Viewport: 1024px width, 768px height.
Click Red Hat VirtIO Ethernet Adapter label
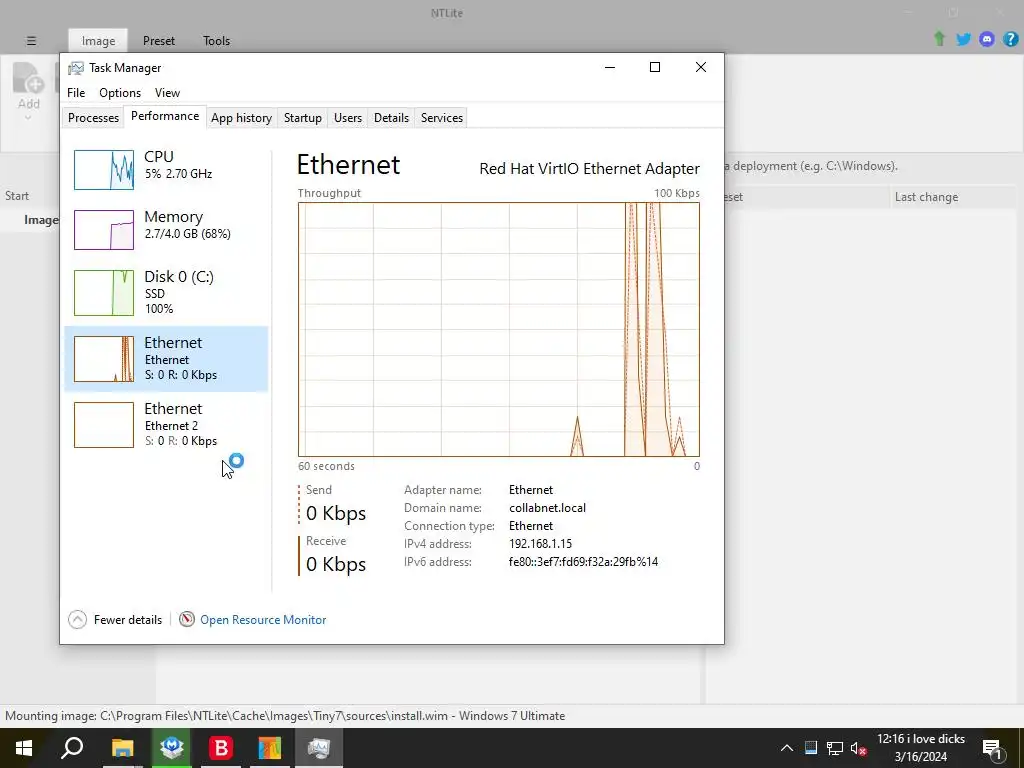click(589, 168)
